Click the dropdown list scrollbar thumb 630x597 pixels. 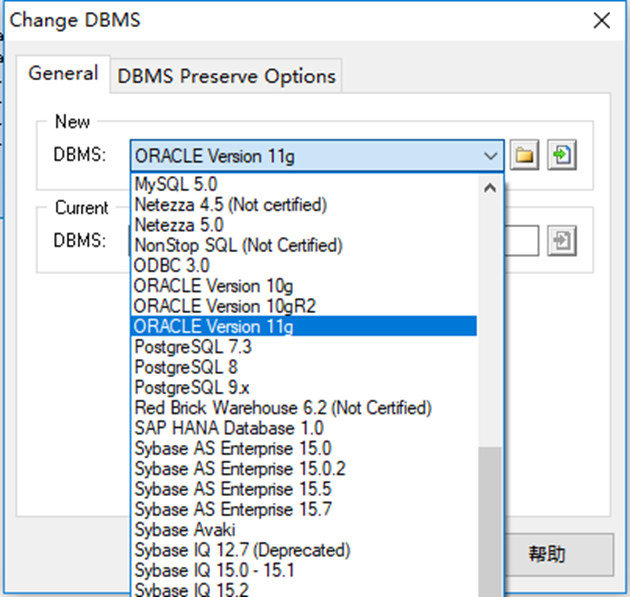pyautogui.click(x=490, y=521)
